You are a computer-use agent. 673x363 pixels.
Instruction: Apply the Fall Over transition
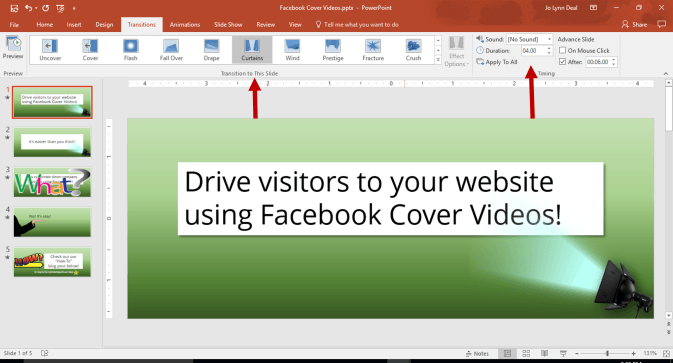point(171,50)
